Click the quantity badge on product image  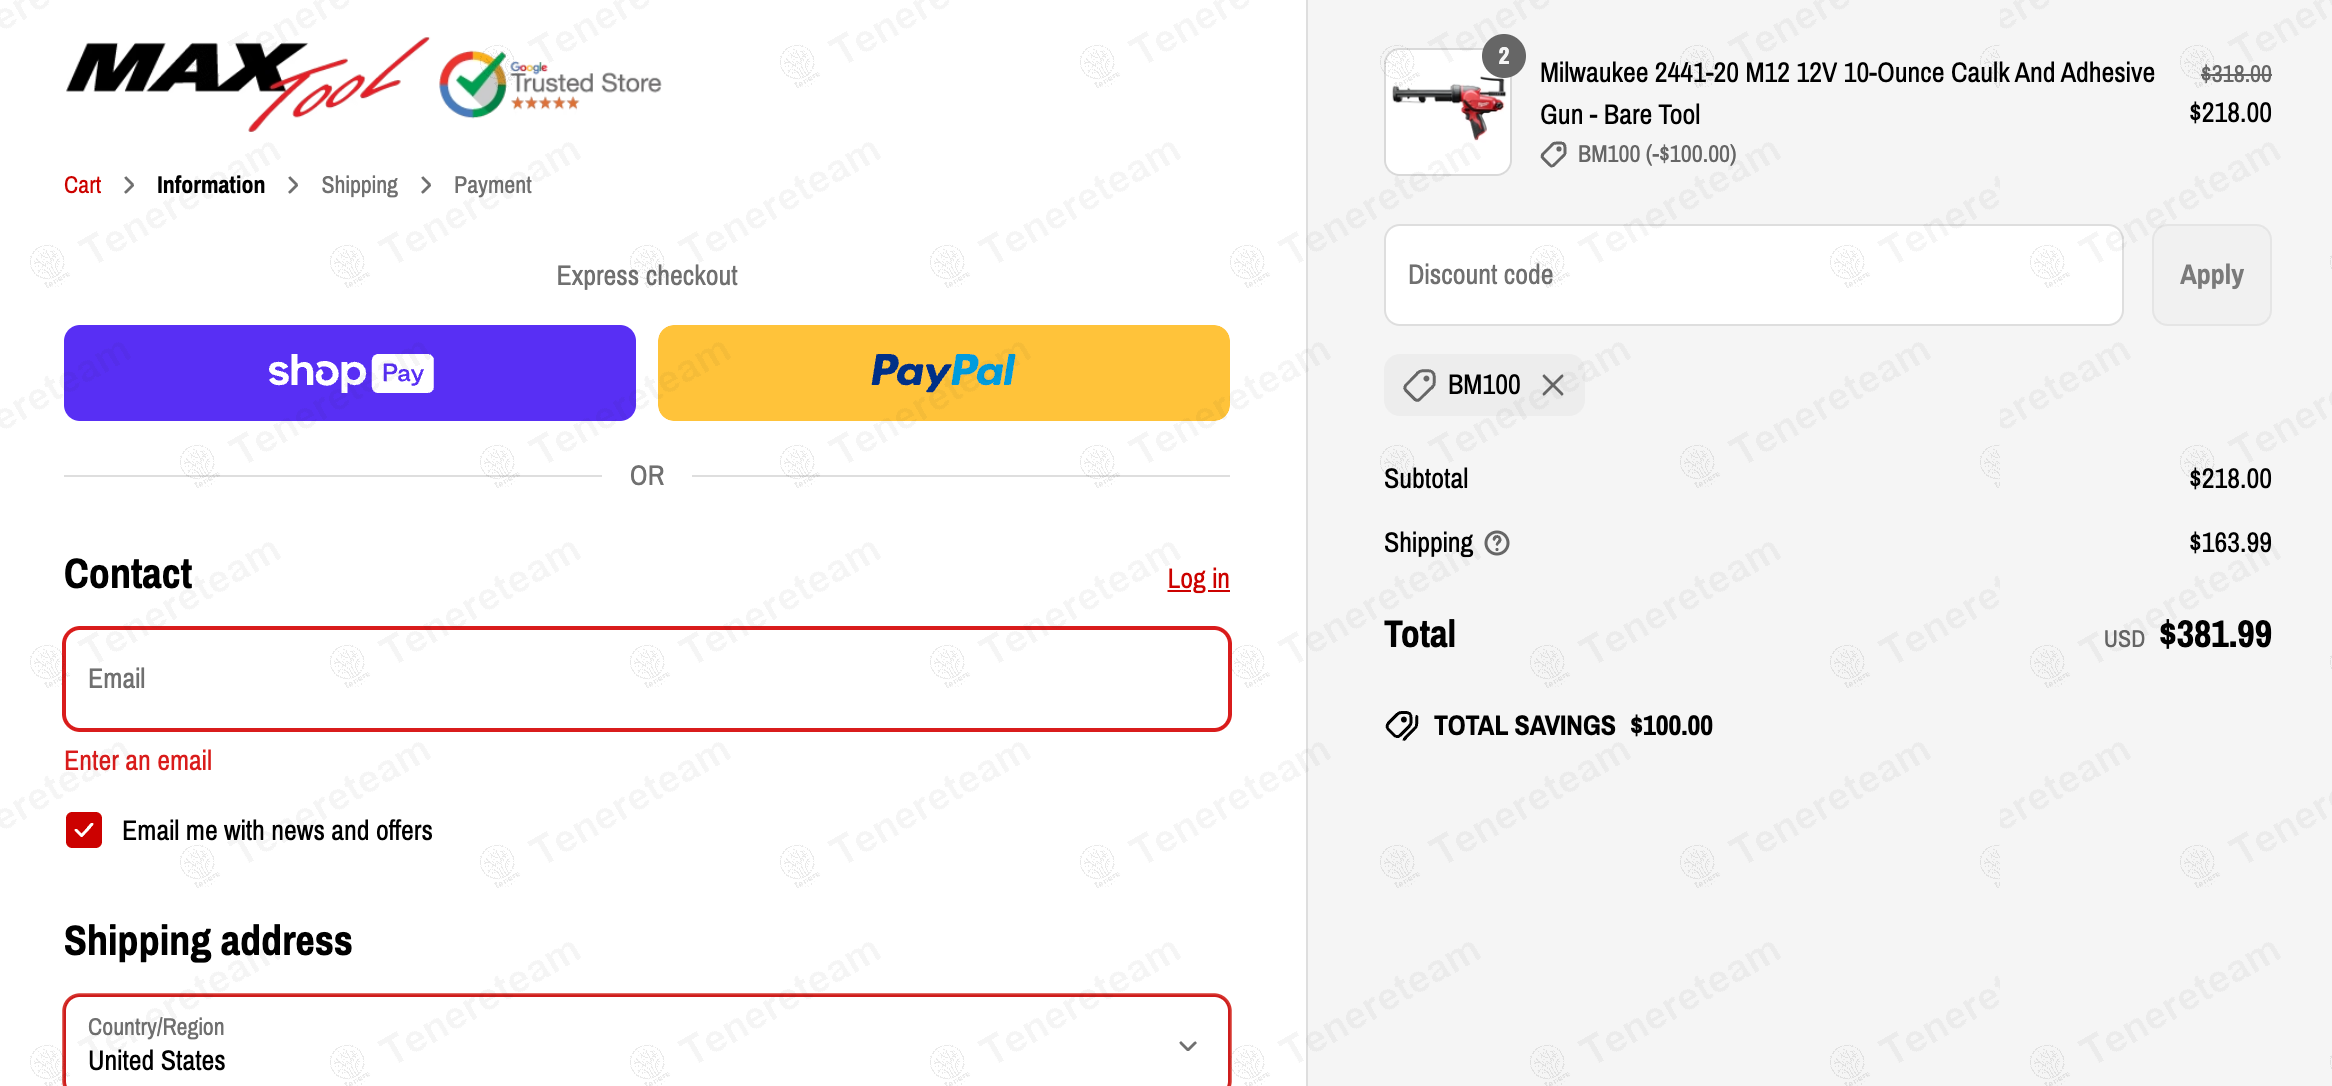[x=1503, y=56]
